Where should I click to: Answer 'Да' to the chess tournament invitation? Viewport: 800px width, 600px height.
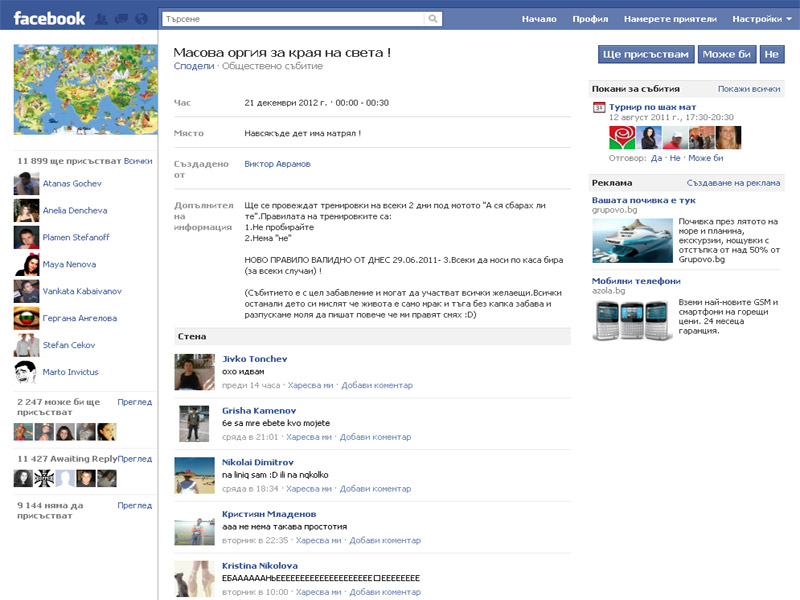655,158
